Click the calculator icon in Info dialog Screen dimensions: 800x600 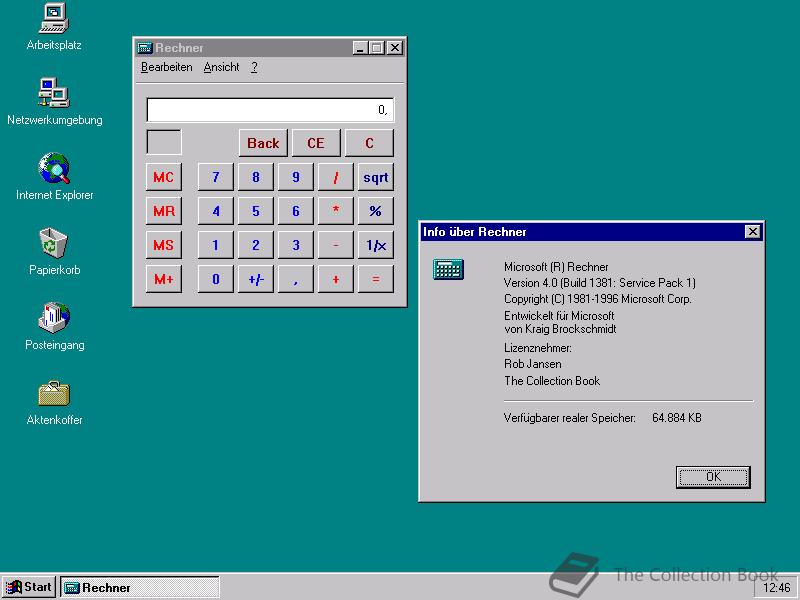click(x=448, y=269)
